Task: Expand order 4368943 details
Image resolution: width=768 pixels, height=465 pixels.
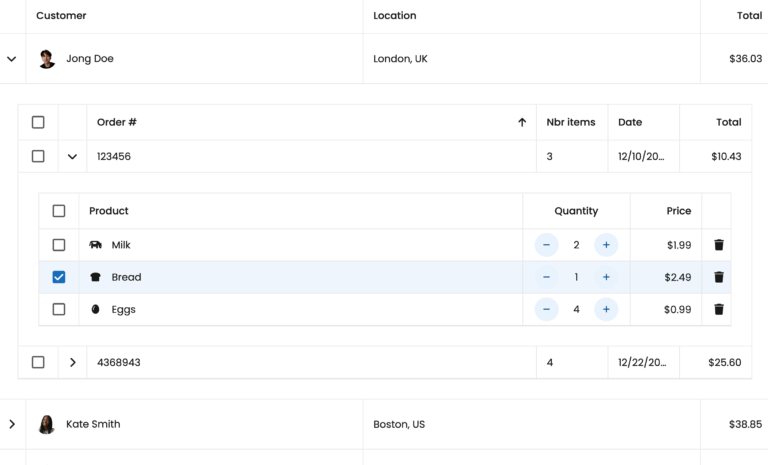Action: click(72, 362)
